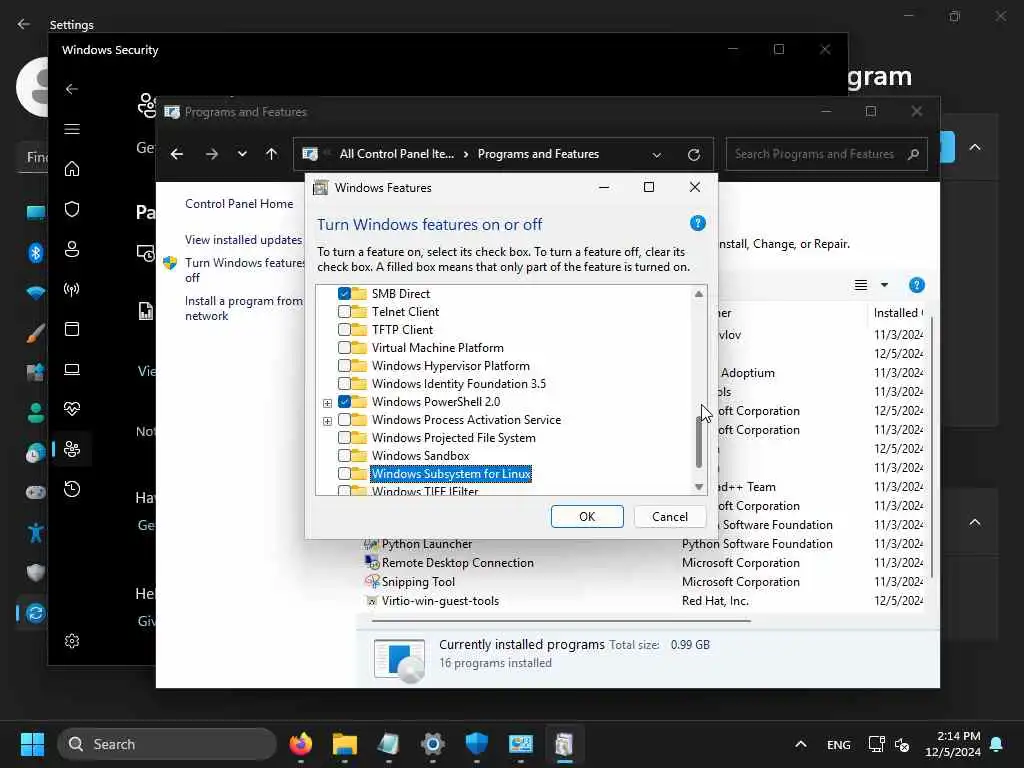Open recent locations dropdown in Programs and Features

[x=242, y=154]
